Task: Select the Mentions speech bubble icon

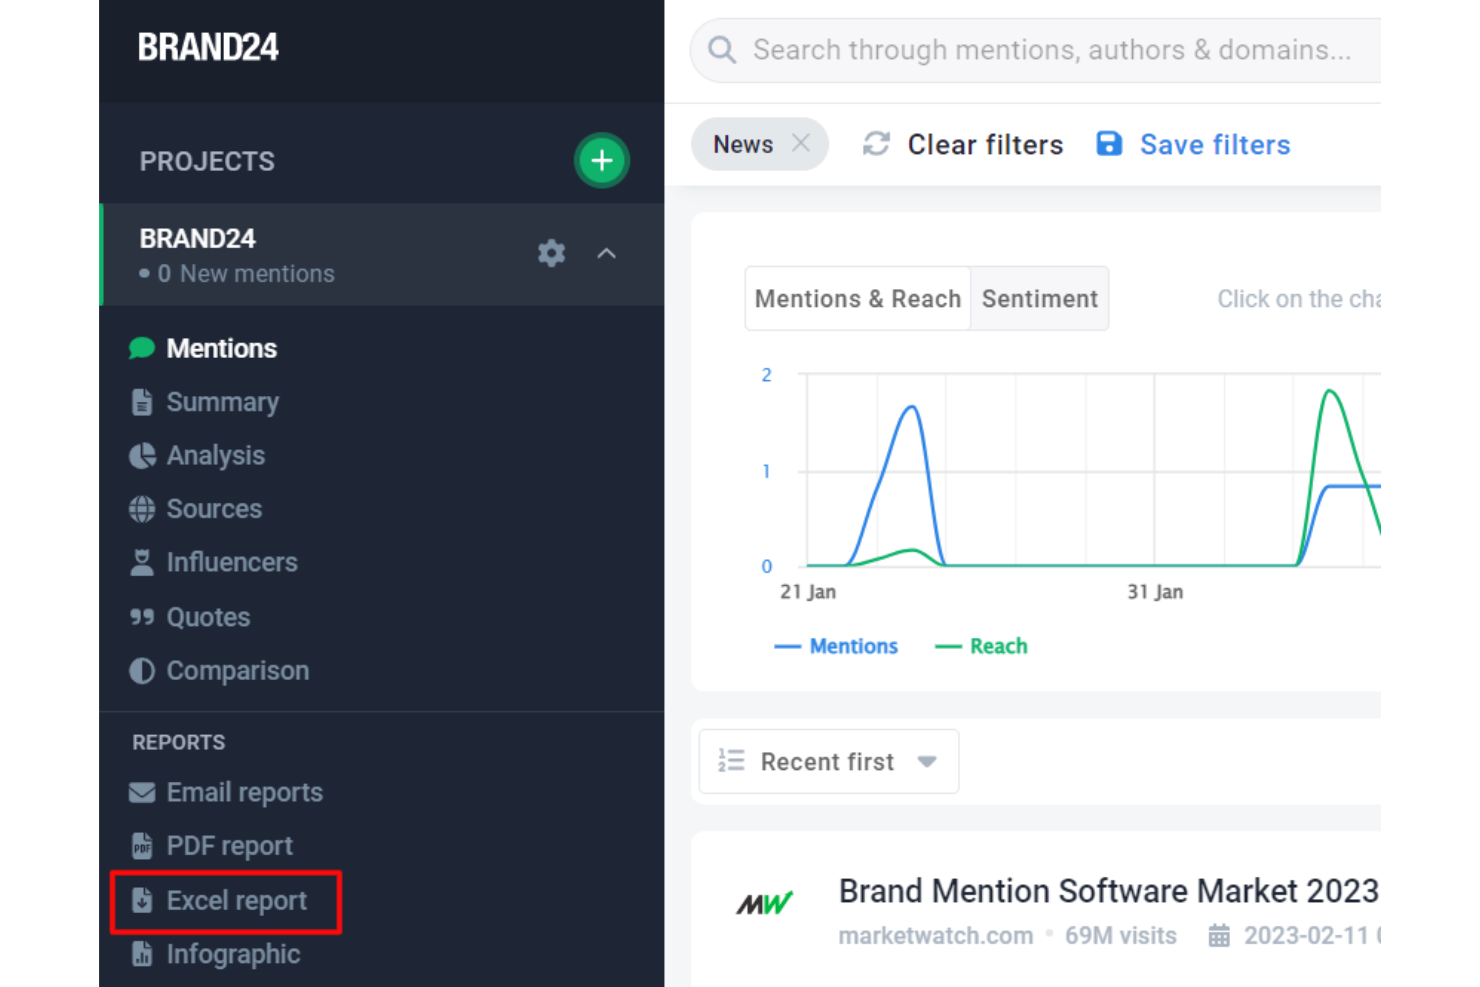Action: coord(142,348)
